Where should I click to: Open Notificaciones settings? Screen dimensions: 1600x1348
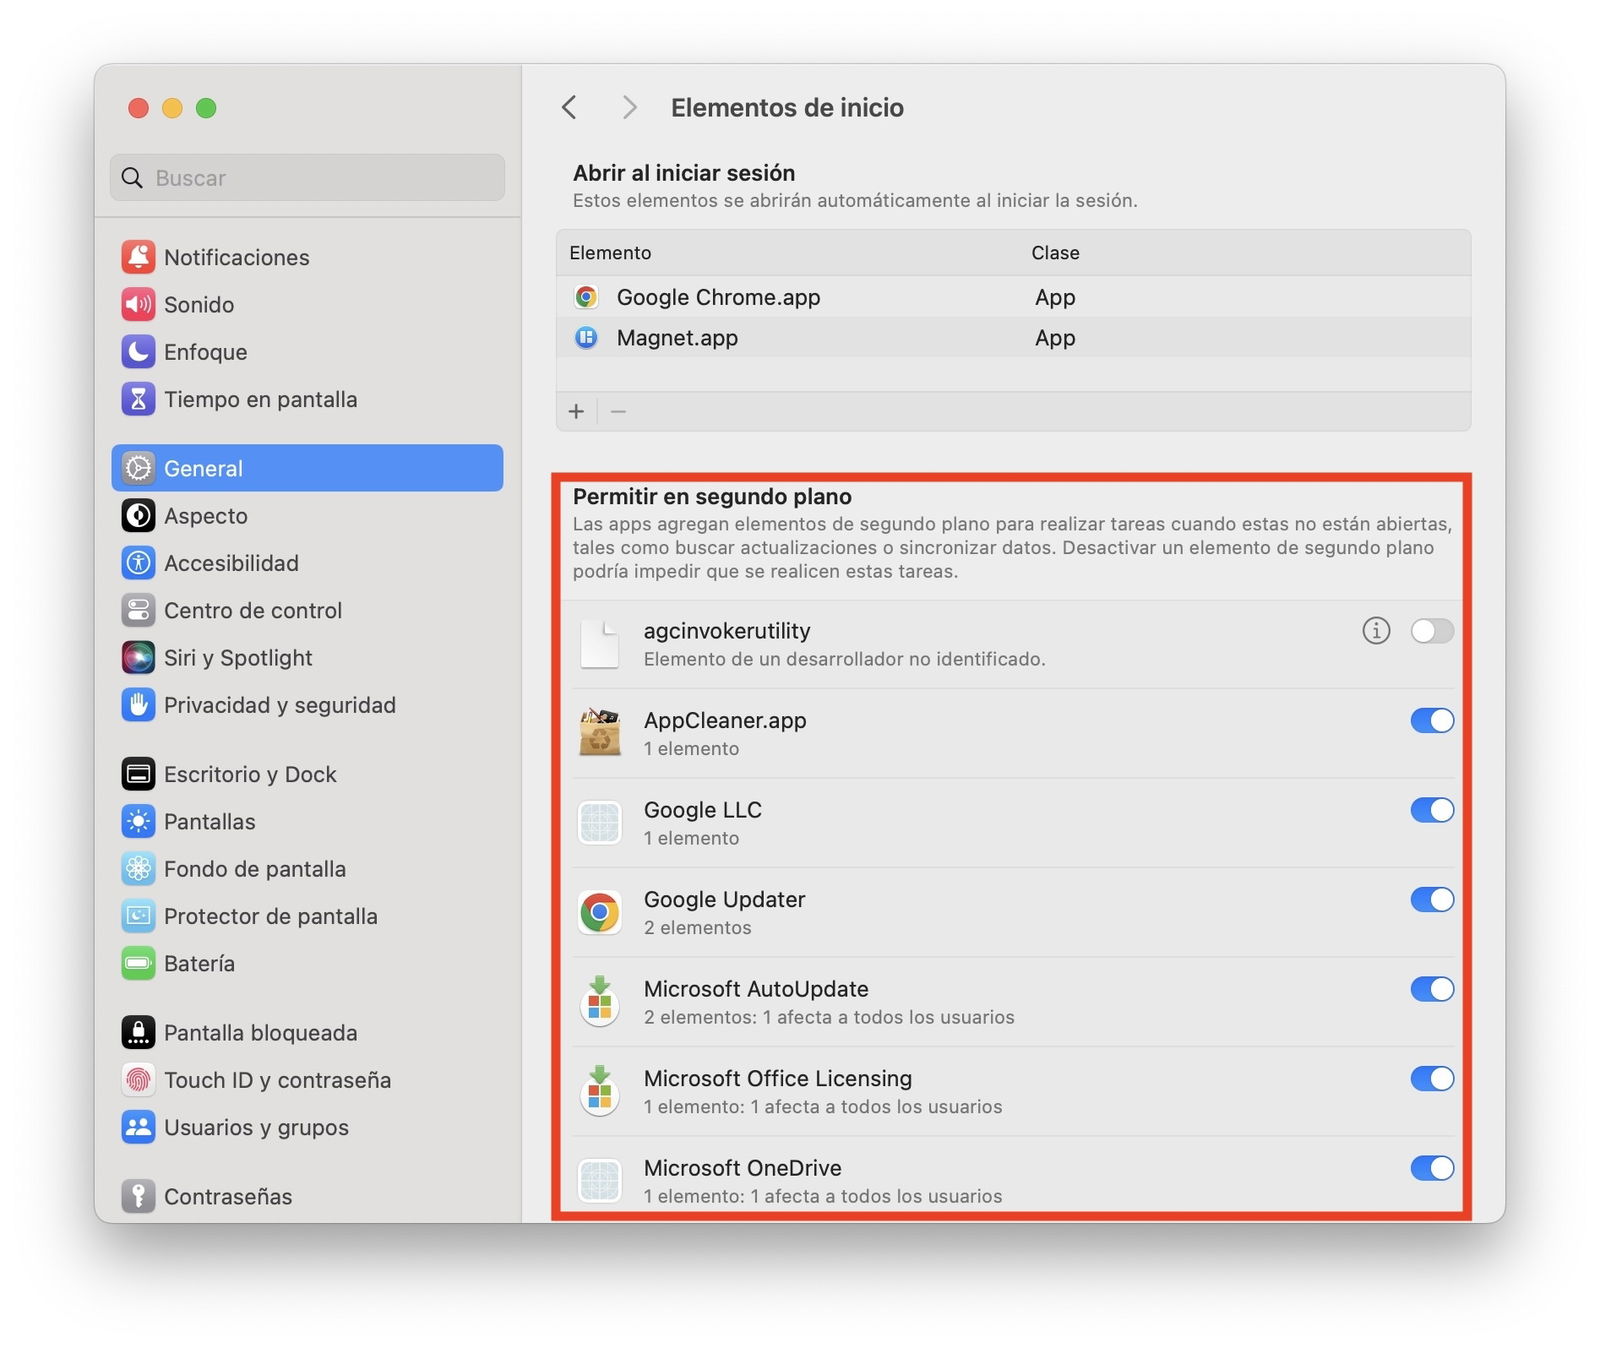pyautogui.click(x=307, y=257)
